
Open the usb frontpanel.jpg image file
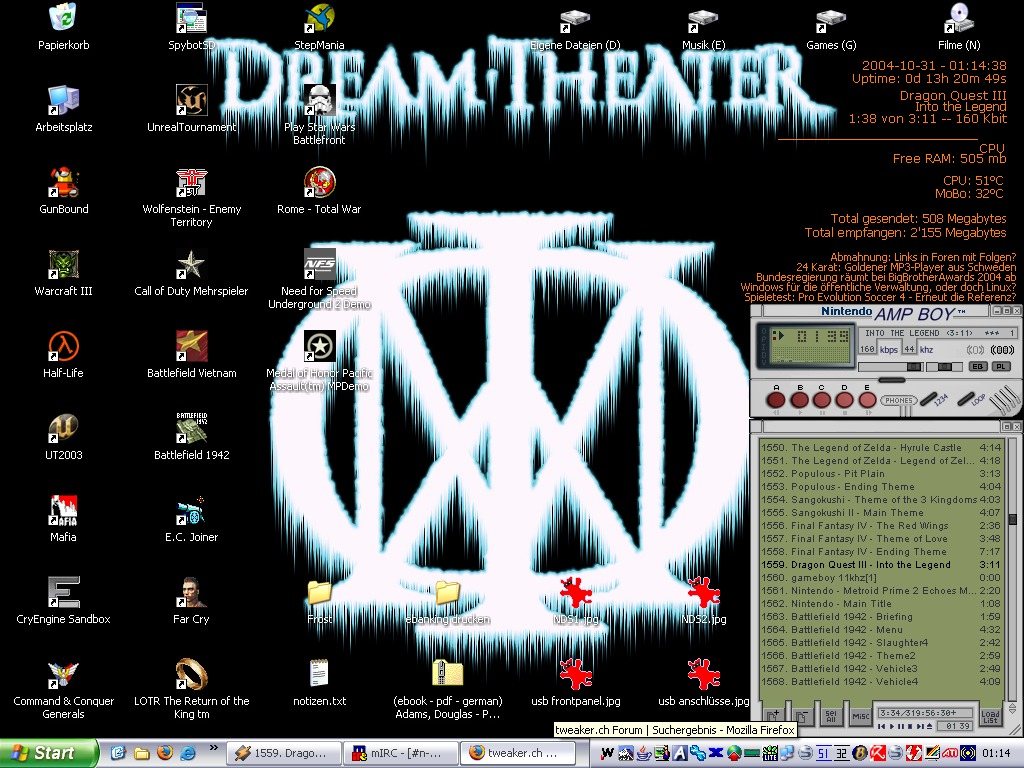pos(576,674)
